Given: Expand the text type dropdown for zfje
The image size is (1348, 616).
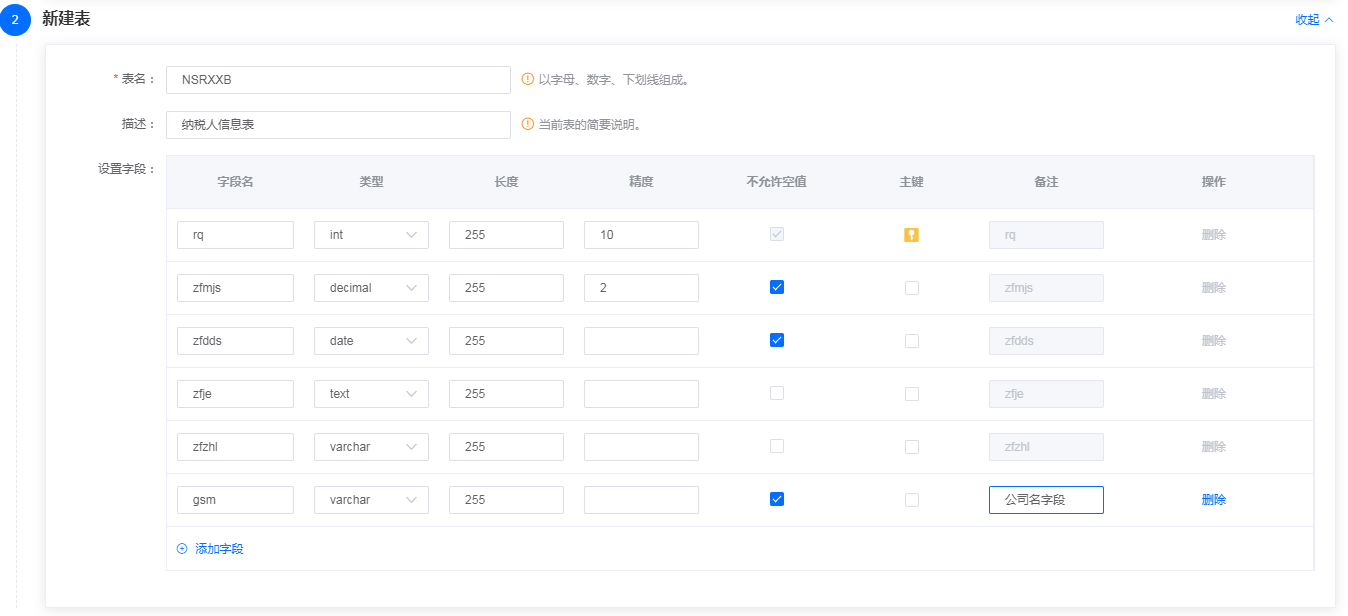Looking at the screenshot, I should click(371, 394).
